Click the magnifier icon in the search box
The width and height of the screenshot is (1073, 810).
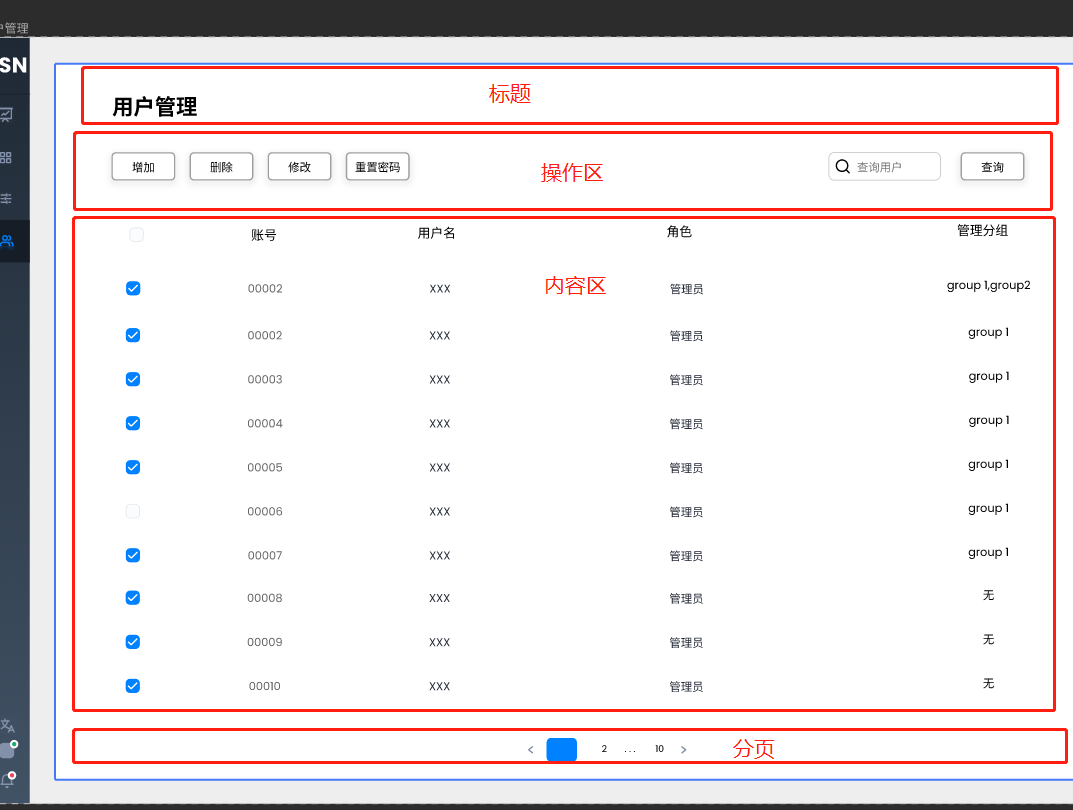click(842, 166)
